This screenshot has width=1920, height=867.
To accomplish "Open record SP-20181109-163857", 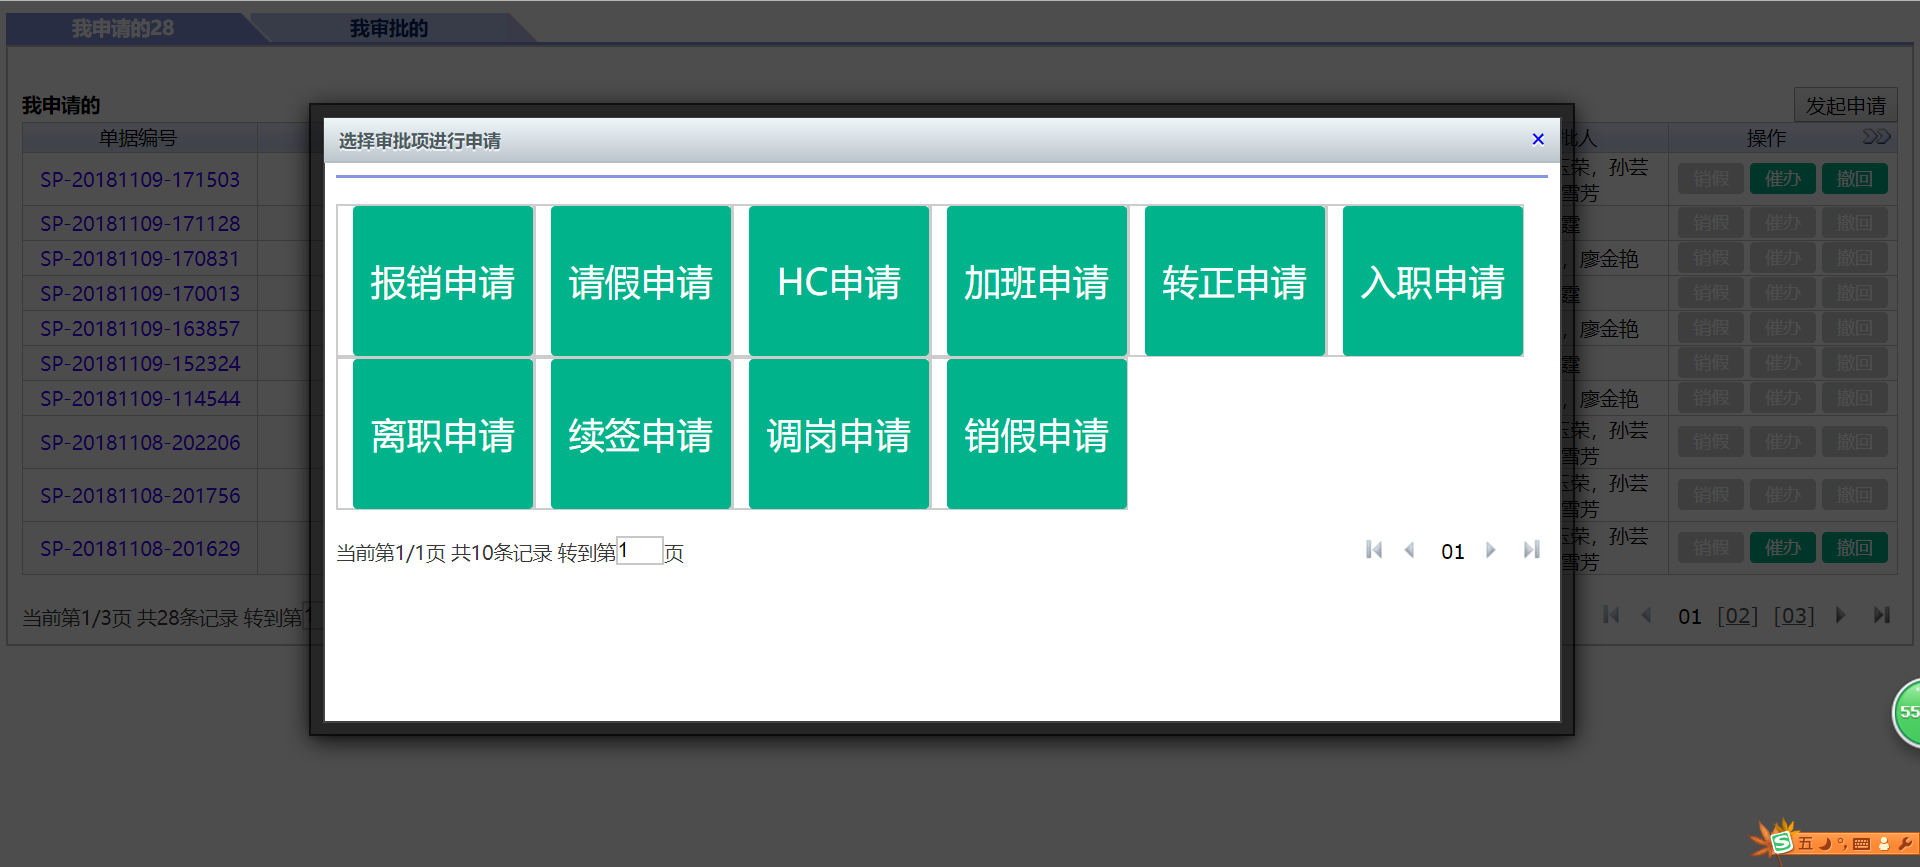I will (140, 329).
